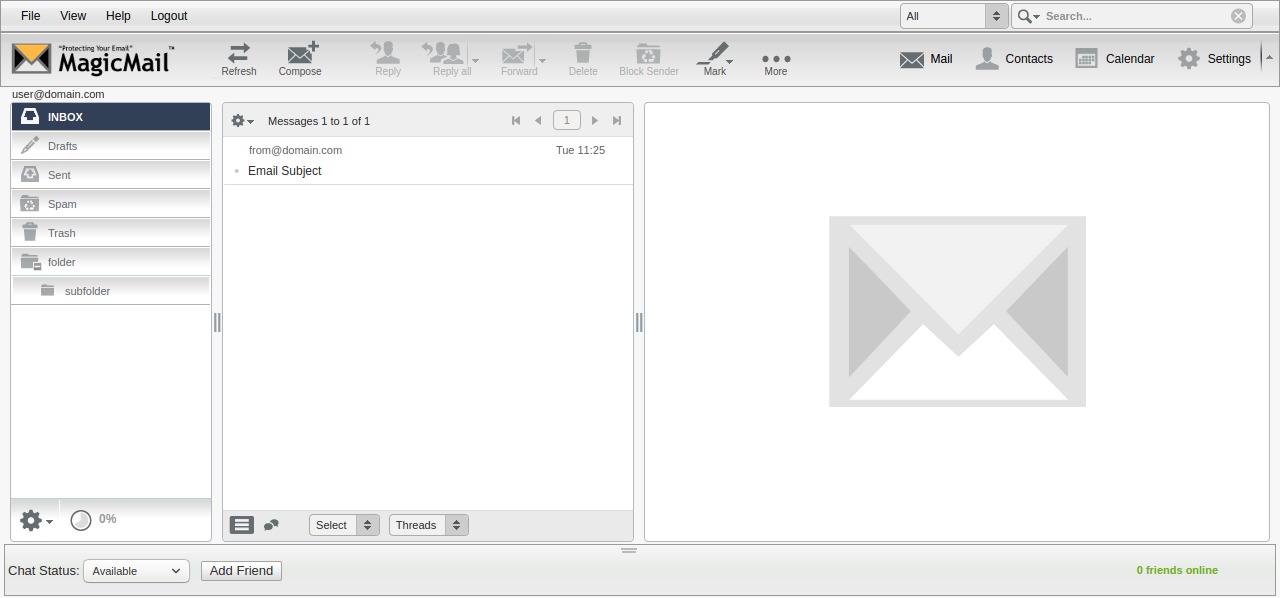This screenshot has width=1280, height=598.
Task: Open the Select dropdown below the messages
Action: coord(344,524)
